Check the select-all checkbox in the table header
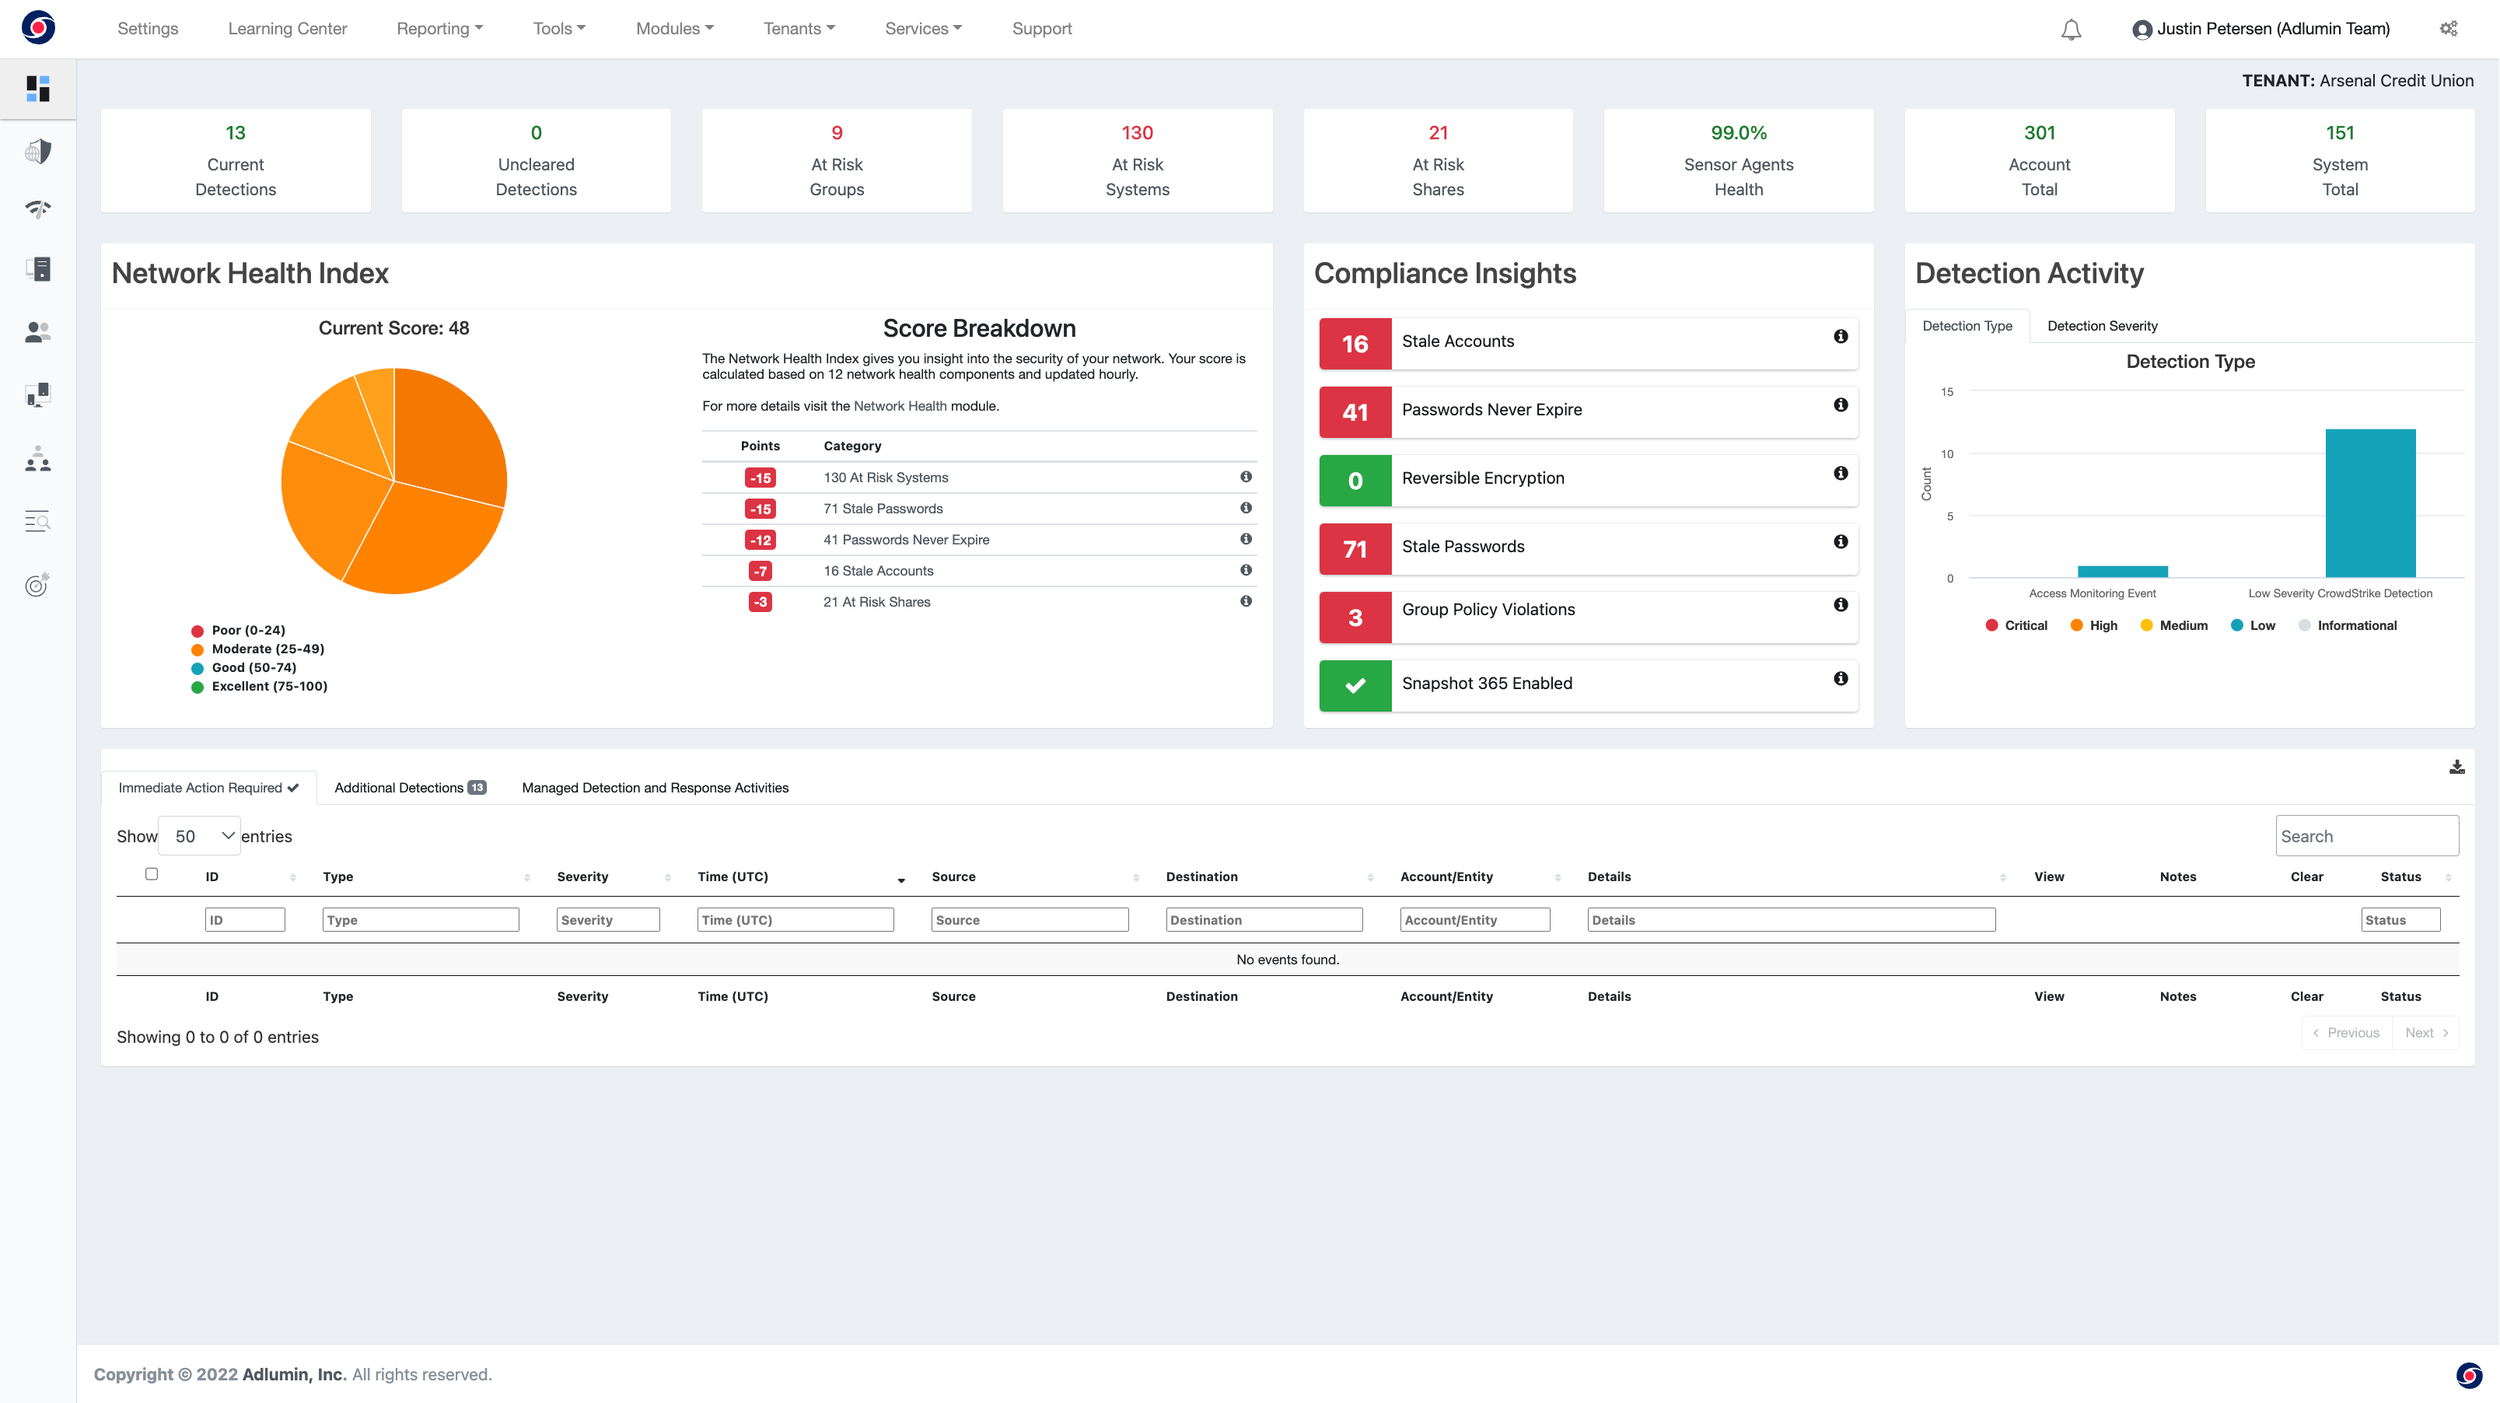The image size is (2500, 1403). tap(151, 873)
